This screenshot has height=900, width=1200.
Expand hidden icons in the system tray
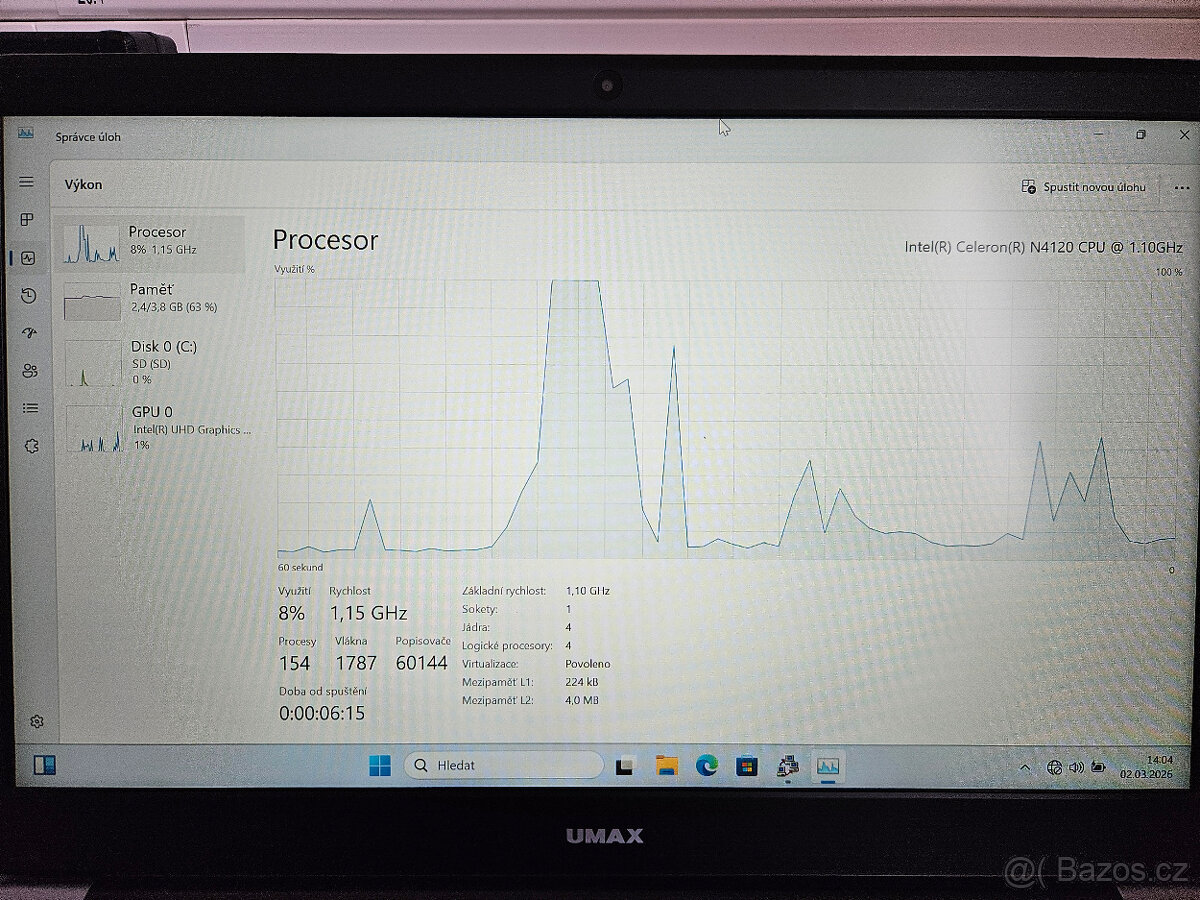pos(1023,767)
